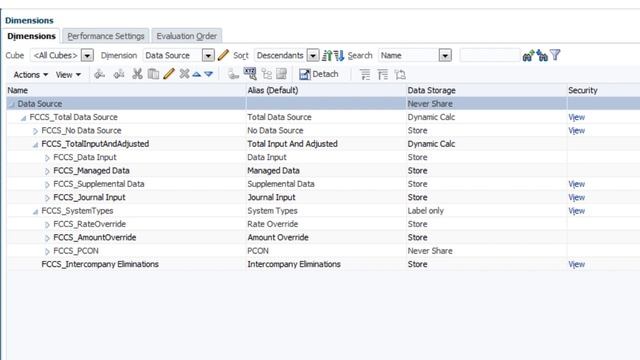
Task: Collapse the Data Source root node
Action: point(11,104)
